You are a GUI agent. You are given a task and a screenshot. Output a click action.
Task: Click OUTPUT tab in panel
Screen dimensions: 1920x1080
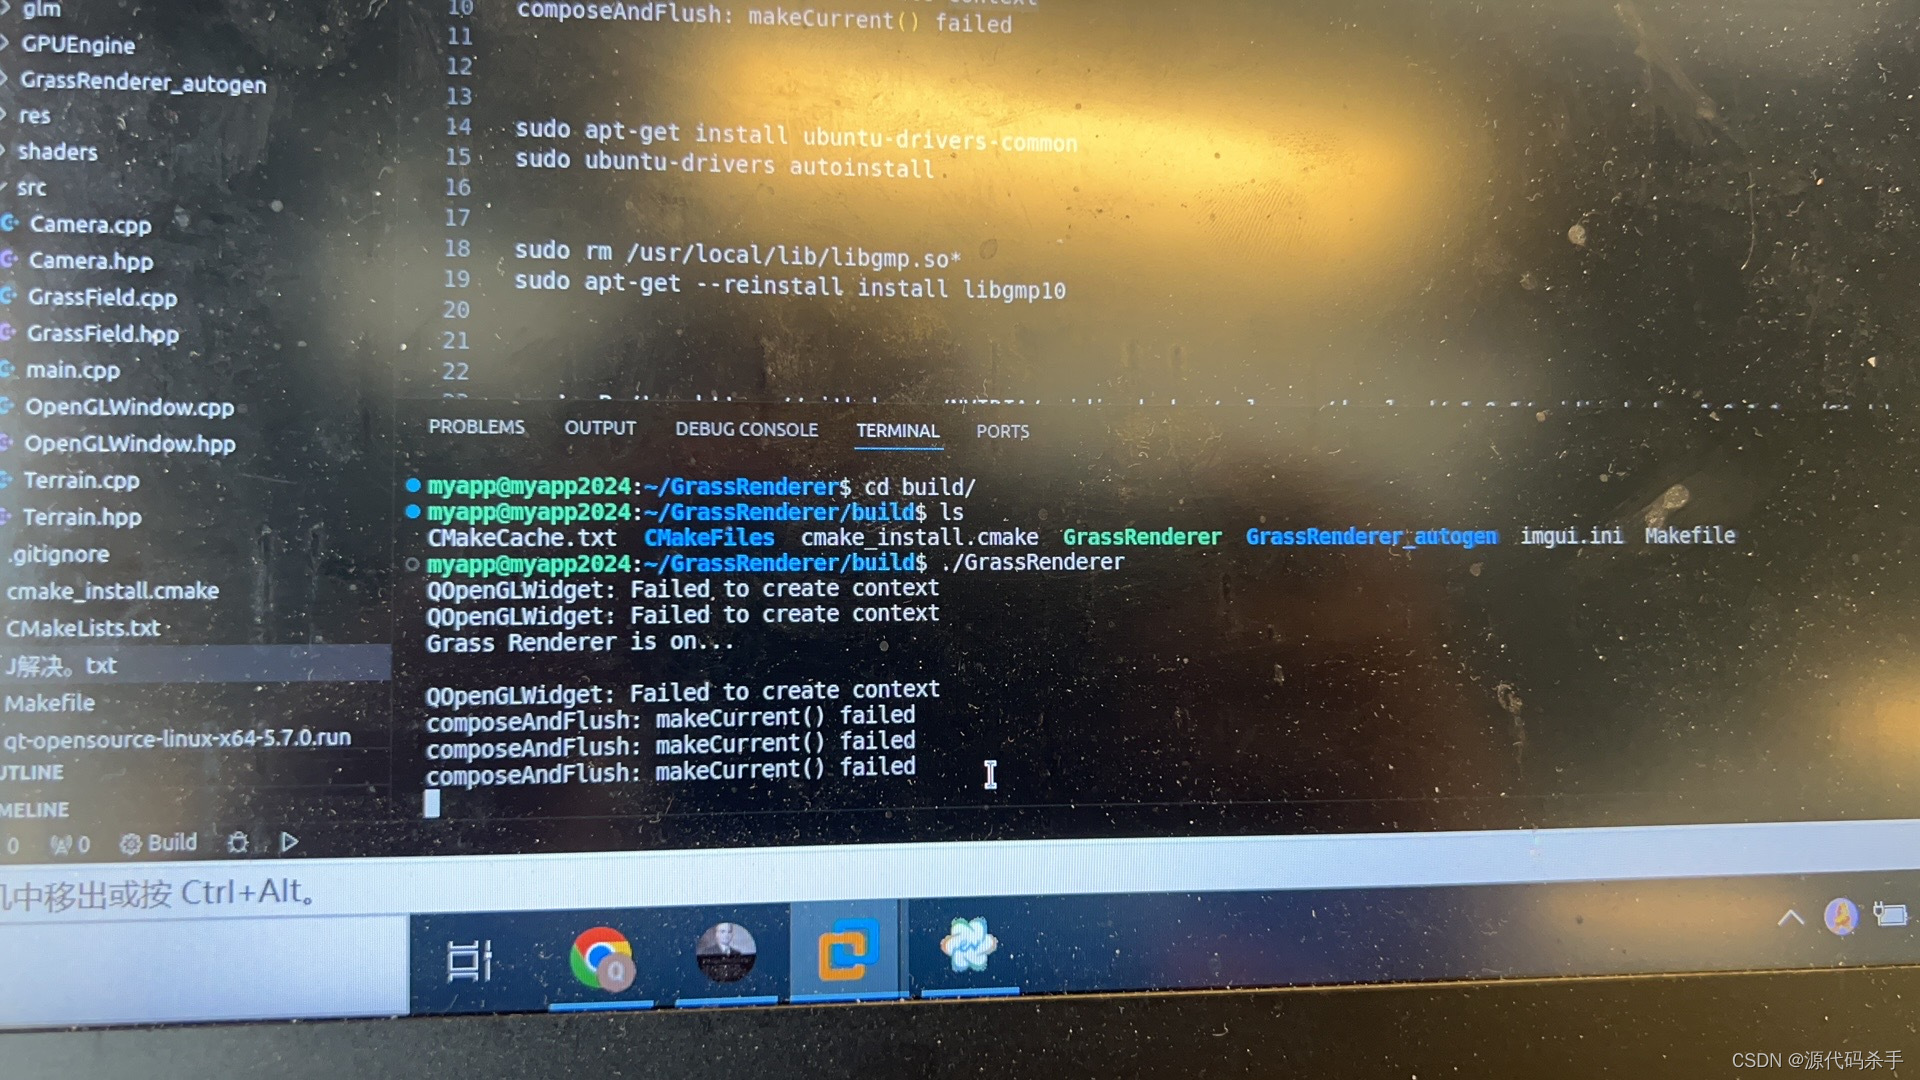[x=600, y=430]
